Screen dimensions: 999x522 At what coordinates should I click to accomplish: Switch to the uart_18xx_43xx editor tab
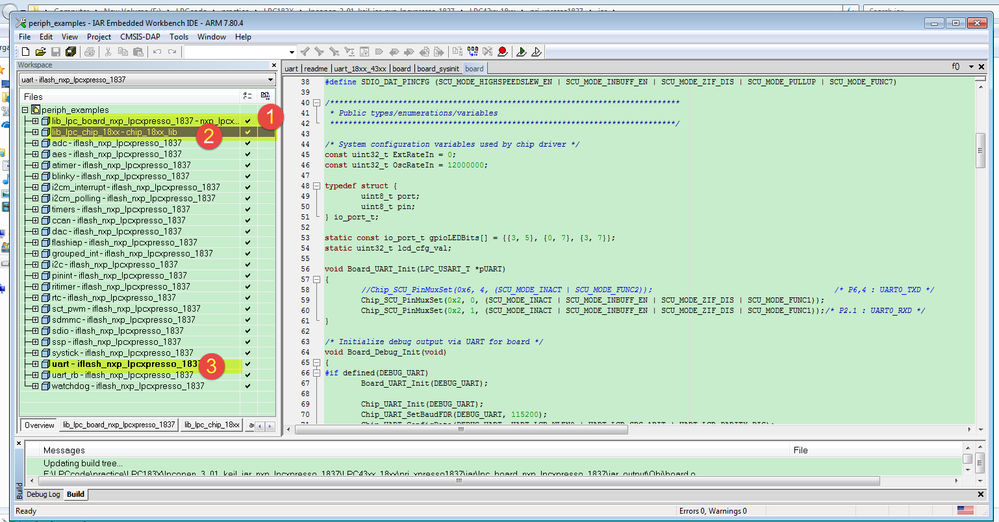pos(360,68)
